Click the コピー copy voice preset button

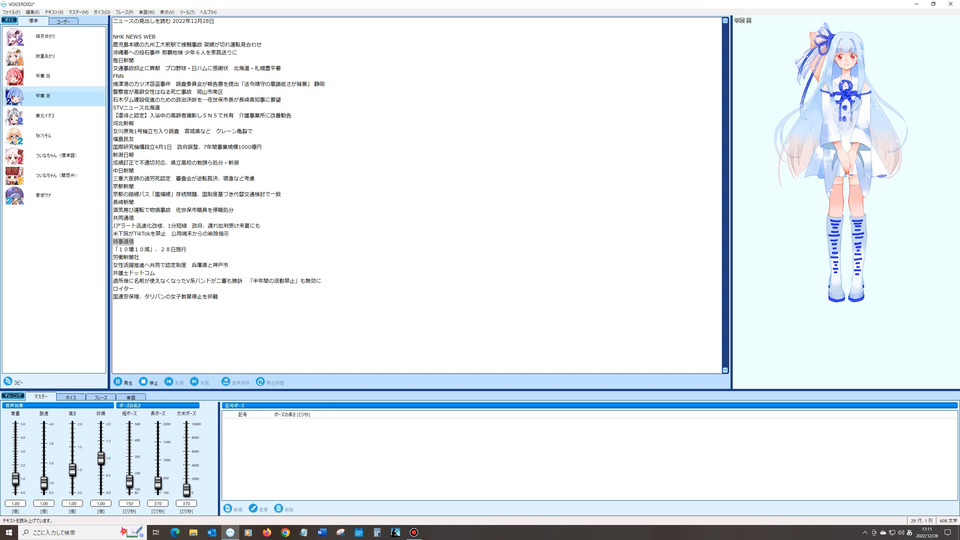pos(13,381)
